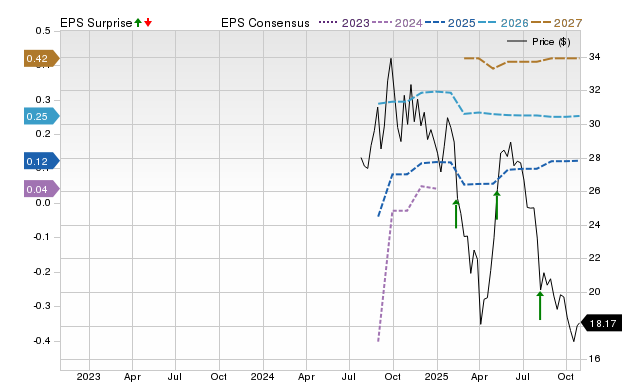Click the green surprise arrow near May 2025
This screenshot has height=382, width=640.
(x=497, y=205)
